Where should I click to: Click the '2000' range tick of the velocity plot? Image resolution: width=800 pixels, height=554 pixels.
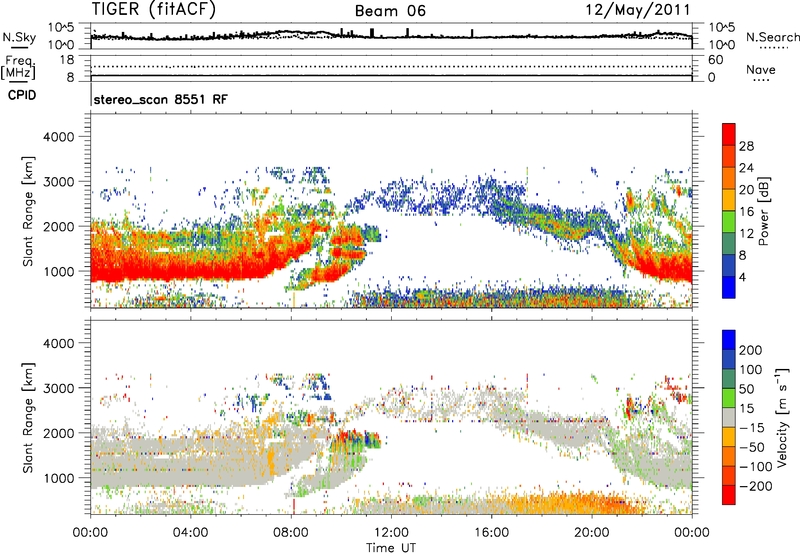59,433
